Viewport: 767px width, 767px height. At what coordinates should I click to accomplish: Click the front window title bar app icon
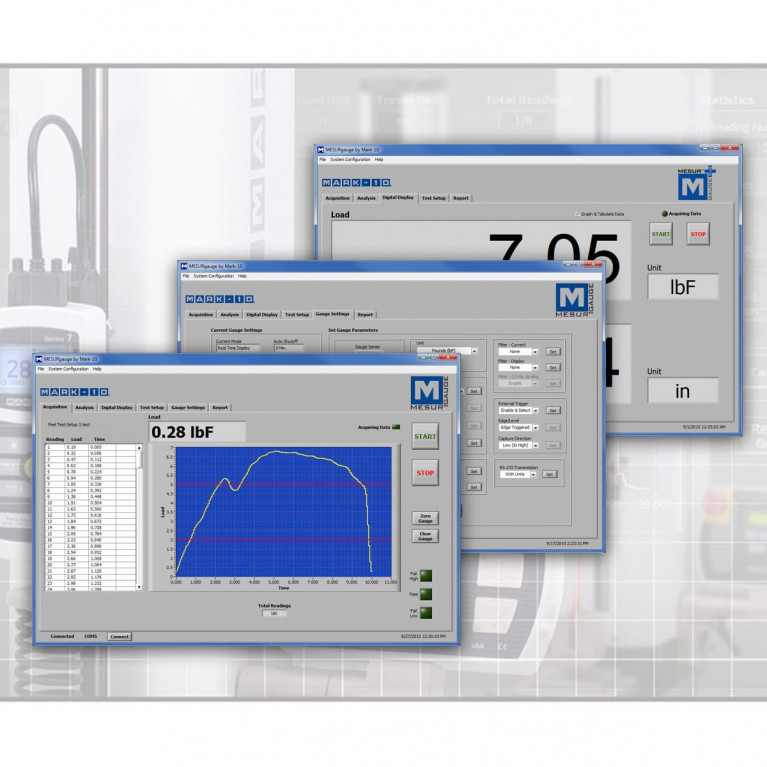pos(39,359)
